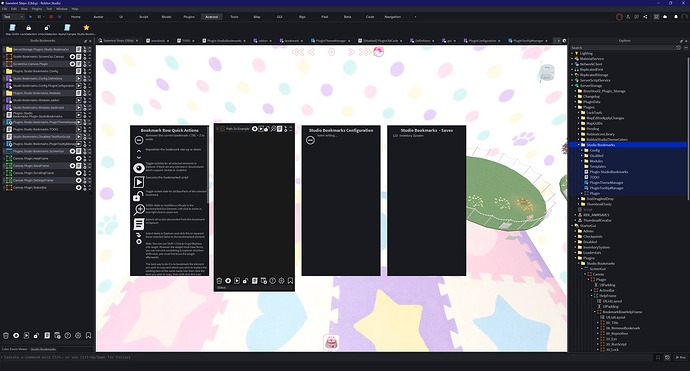This screenshot has width=690, height=371.
Task: Collapse the ServerStorage node in Explorer
Action: [572, 85]
